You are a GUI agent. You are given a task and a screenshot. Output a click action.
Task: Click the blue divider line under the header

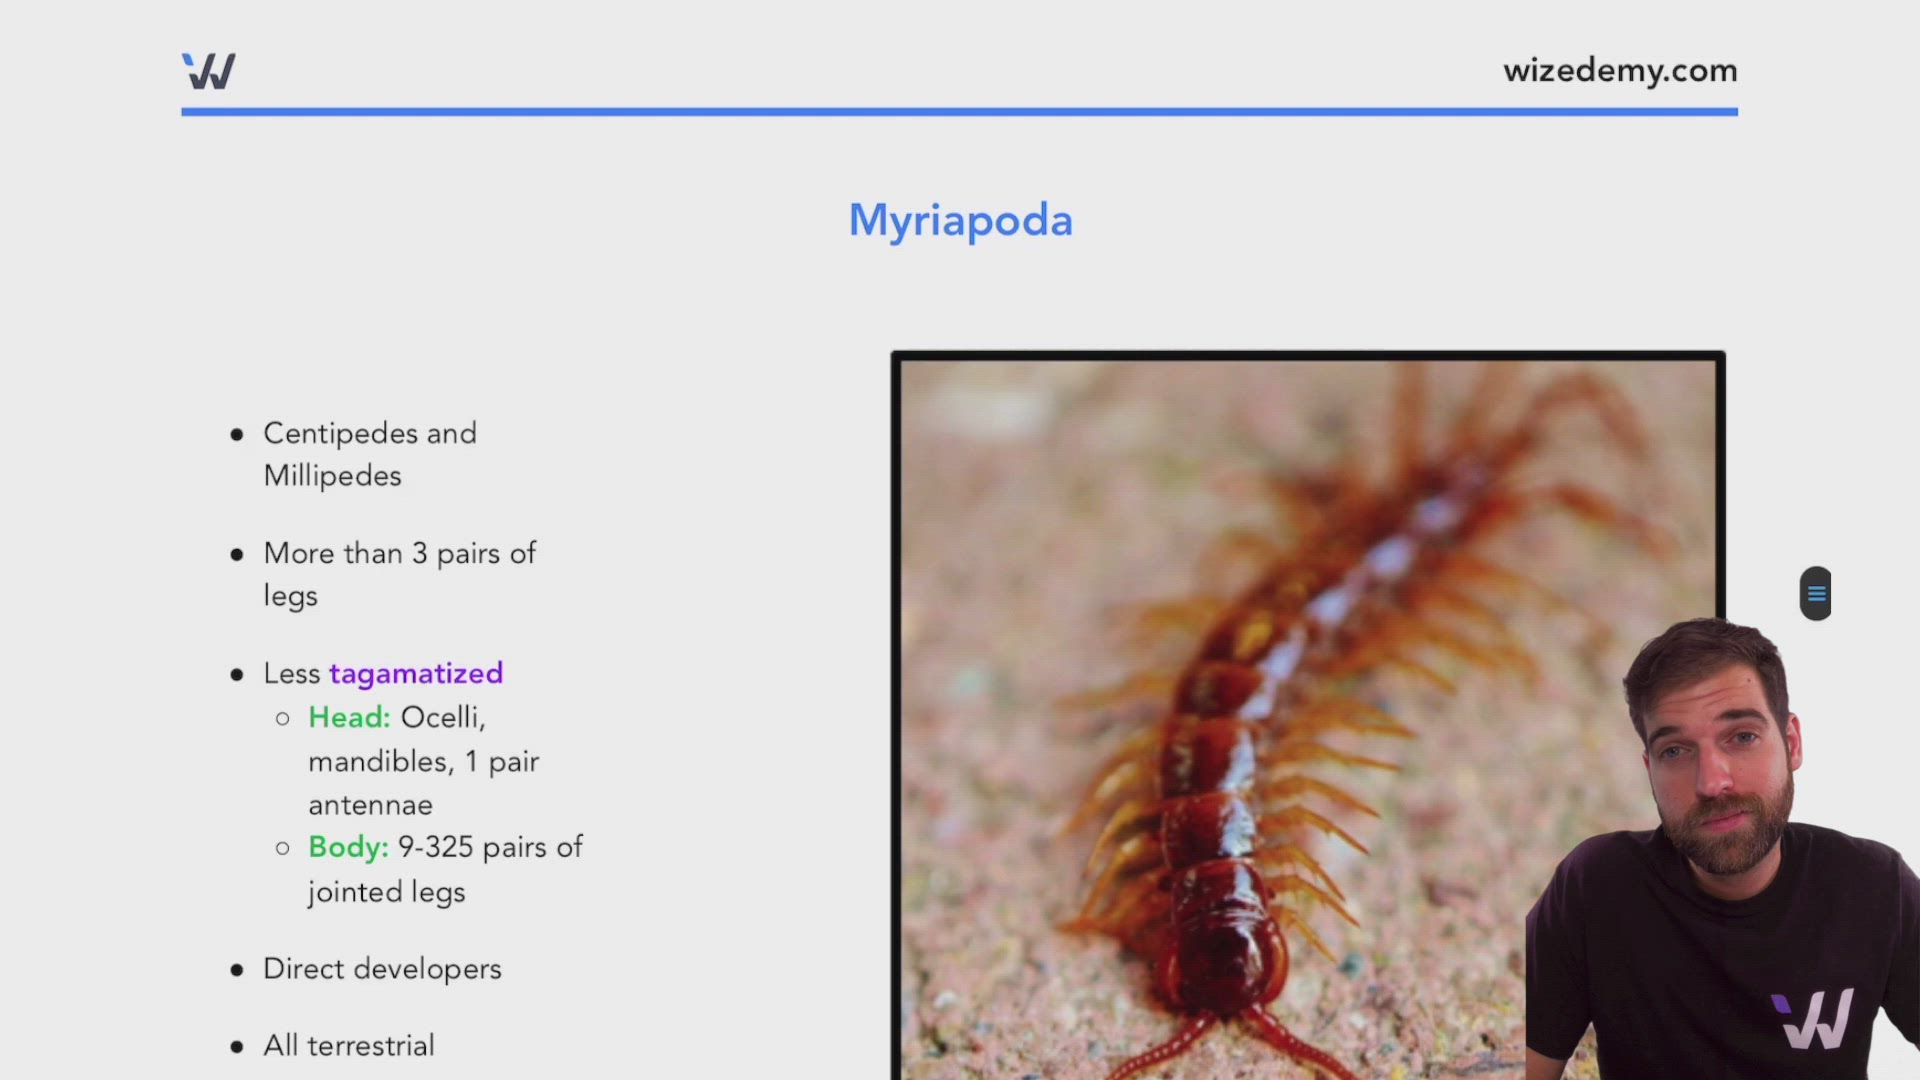(x=960, y=113)
